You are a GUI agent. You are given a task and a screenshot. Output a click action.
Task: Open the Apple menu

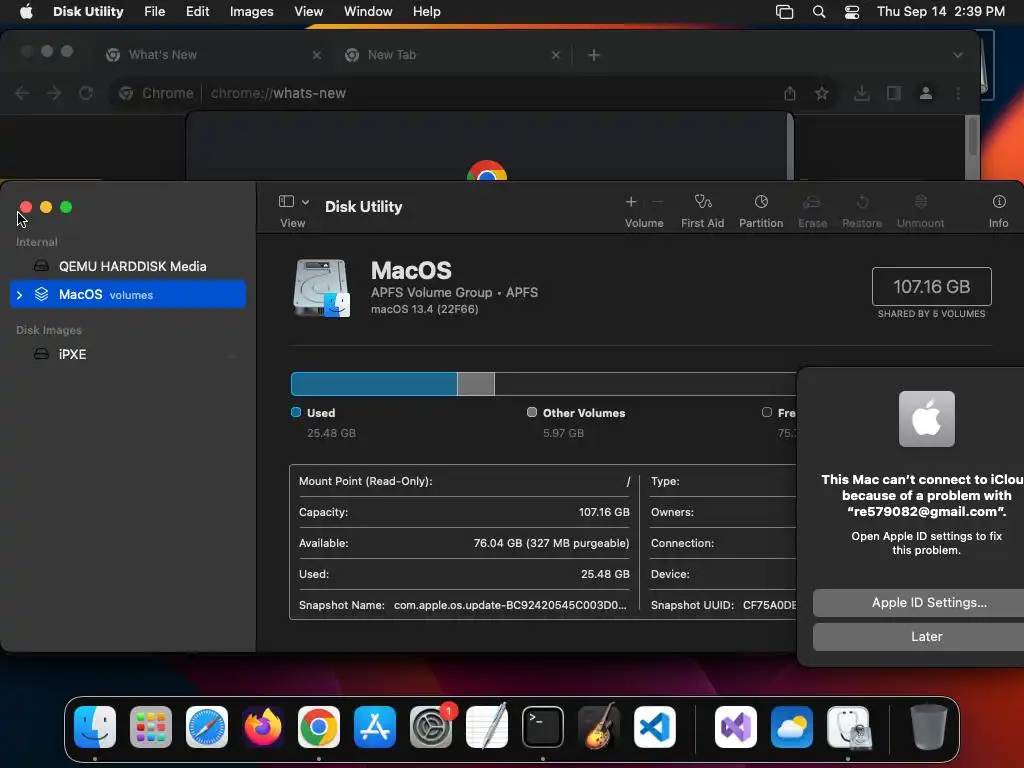26,12
